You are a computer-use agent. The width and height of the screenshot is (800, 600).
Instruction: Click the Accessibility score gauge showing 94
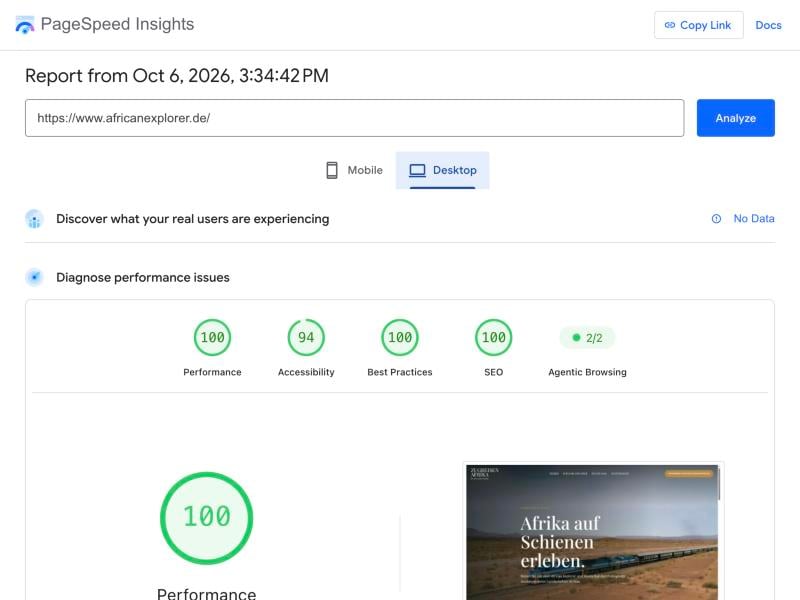click(x=306, y=337)
